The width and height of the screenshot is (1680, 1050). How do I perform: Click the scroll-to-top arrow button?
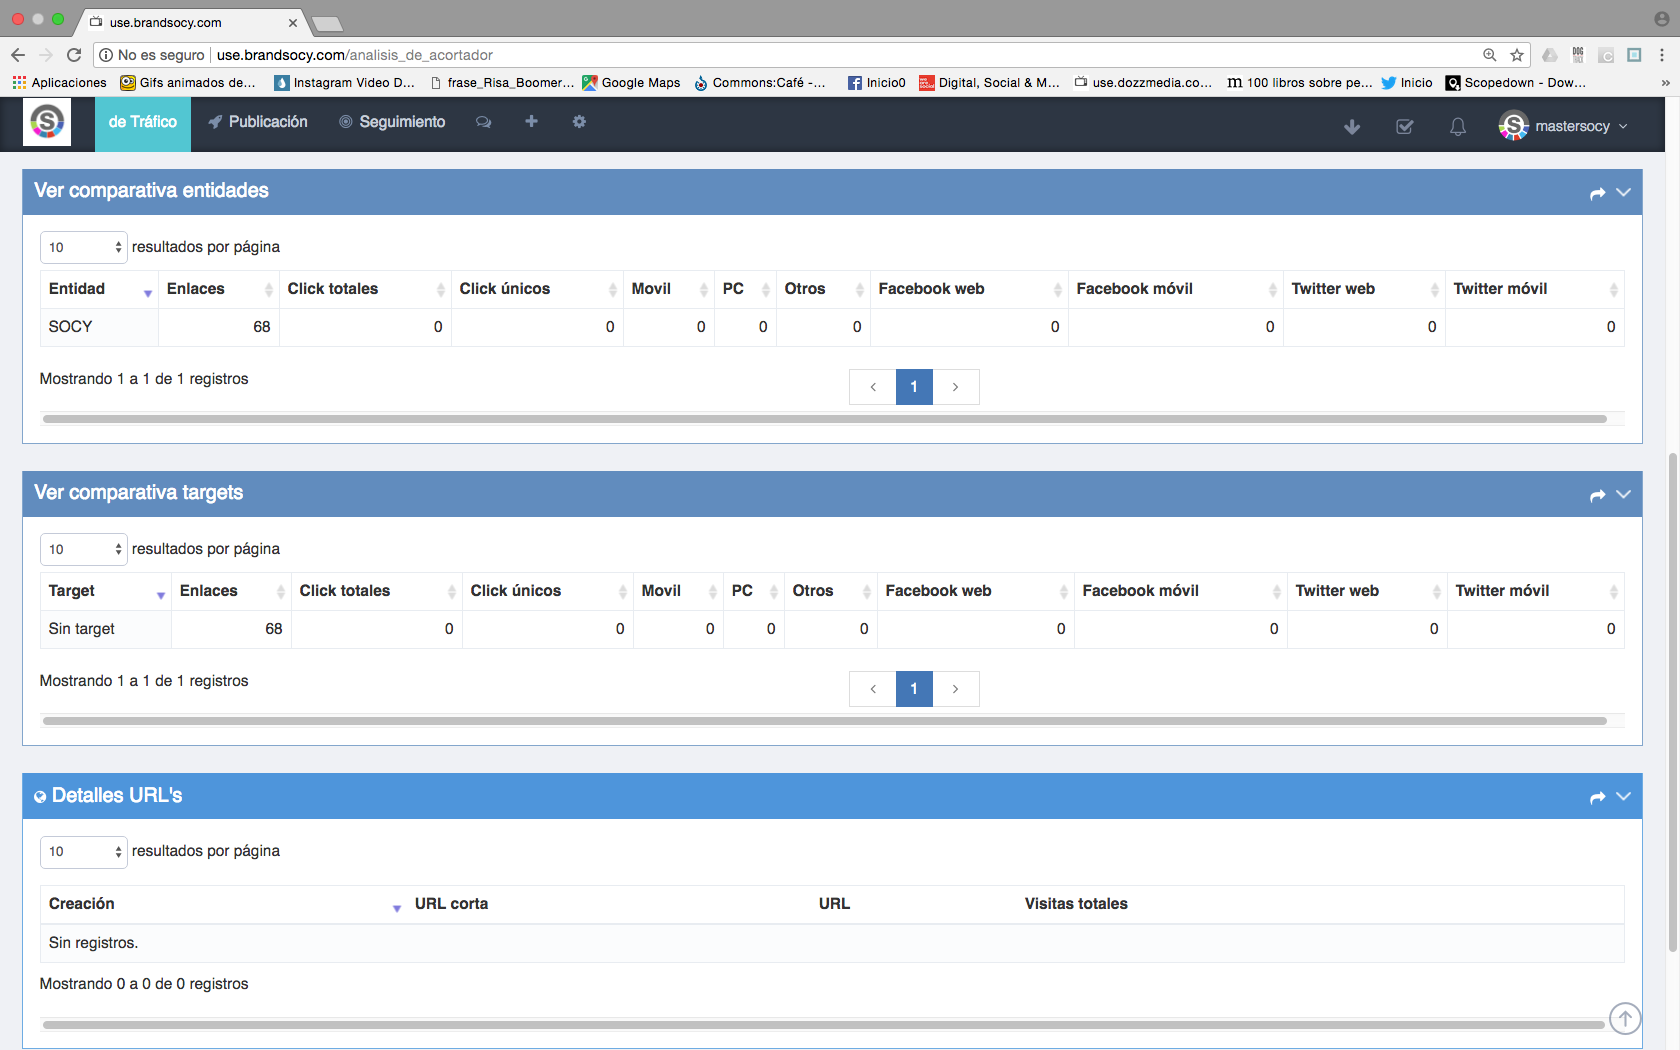coord(1625,1018)
